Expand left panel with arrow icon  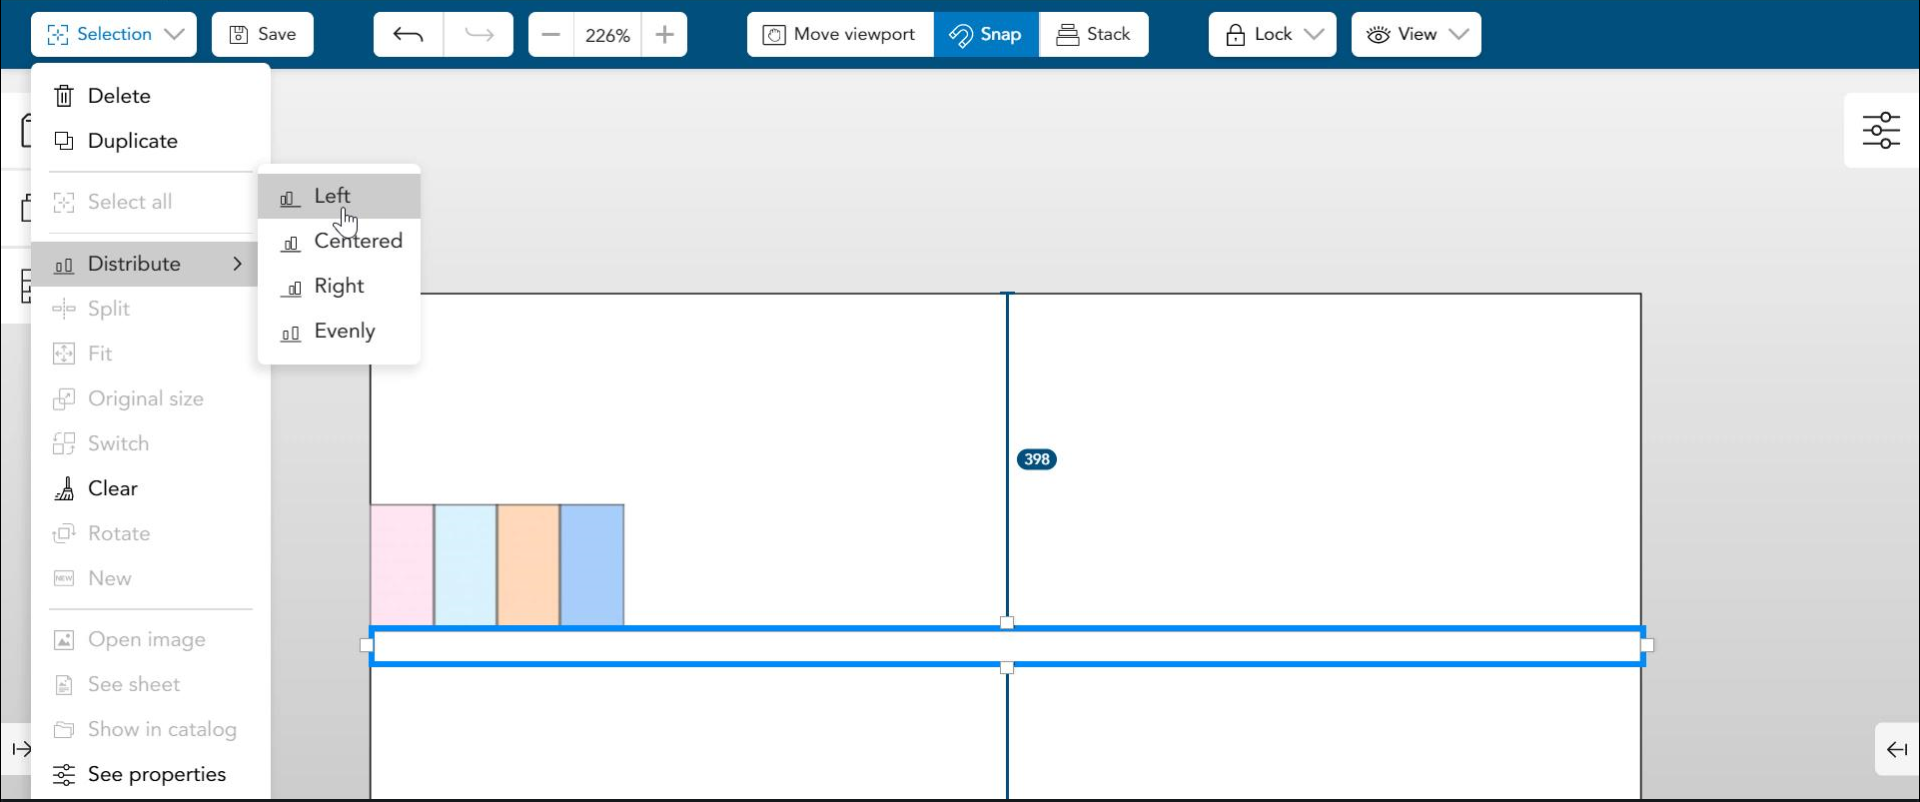pyautogui.click(x=21, y=749)
